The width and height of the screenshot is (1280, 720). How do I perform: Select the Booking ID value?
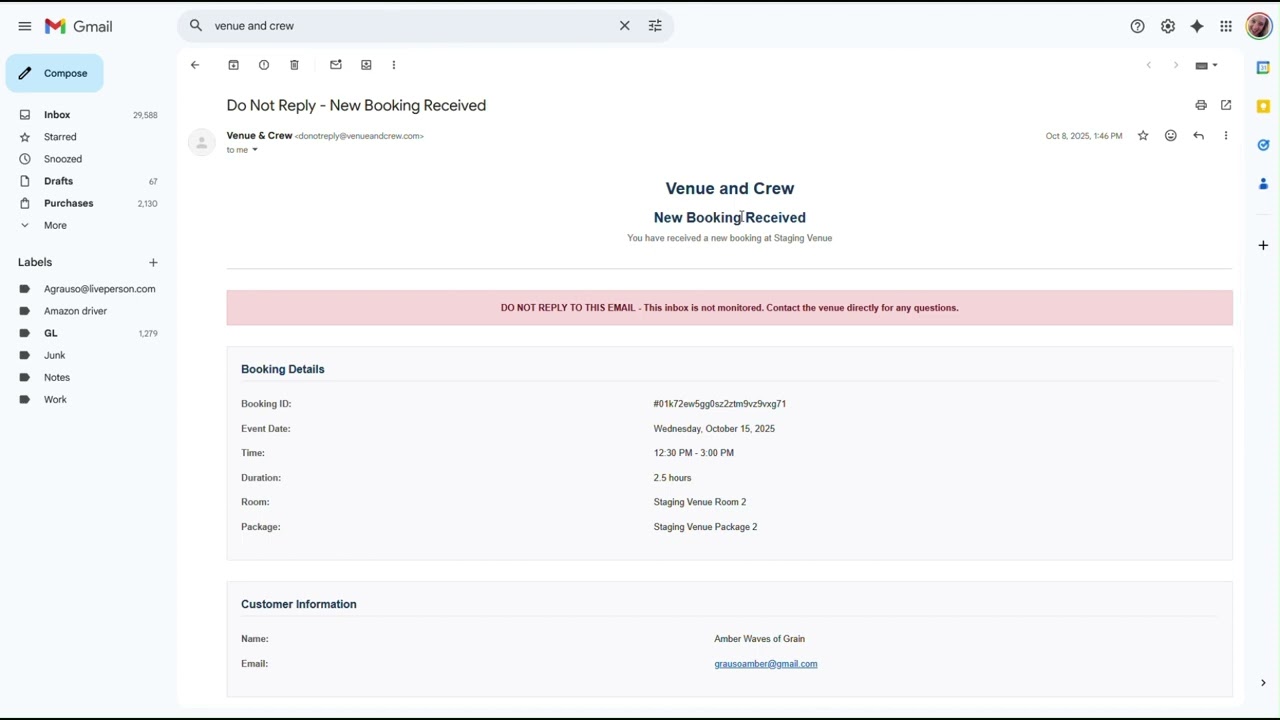(720, 404)
